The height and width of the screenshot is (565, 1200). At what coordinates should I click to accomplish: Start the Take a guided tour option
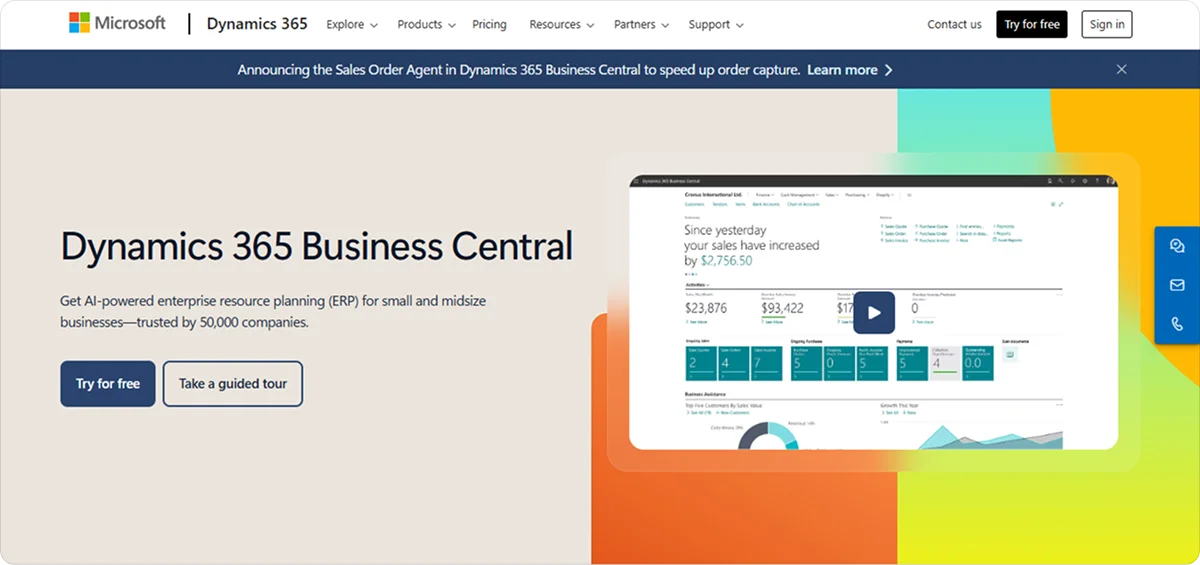(x=233, y=384)
